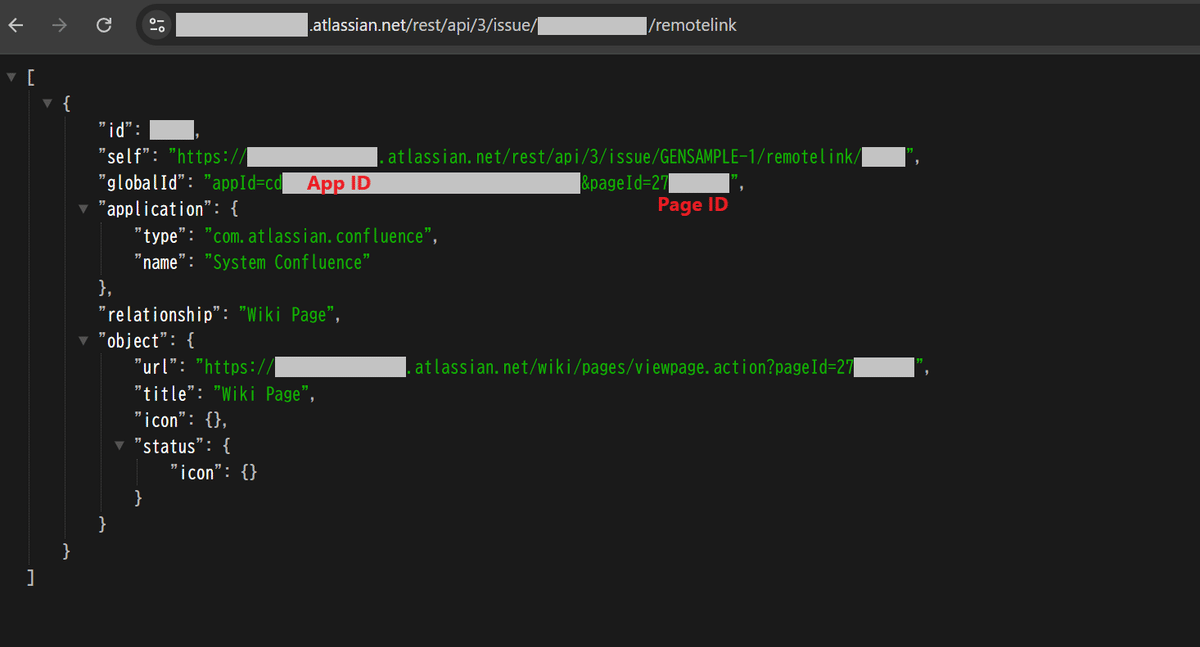Image resolution: width=1200 pixels, height=647 pixels.
Task: Collapse the "application" object
Action: [x=83, y=209]
